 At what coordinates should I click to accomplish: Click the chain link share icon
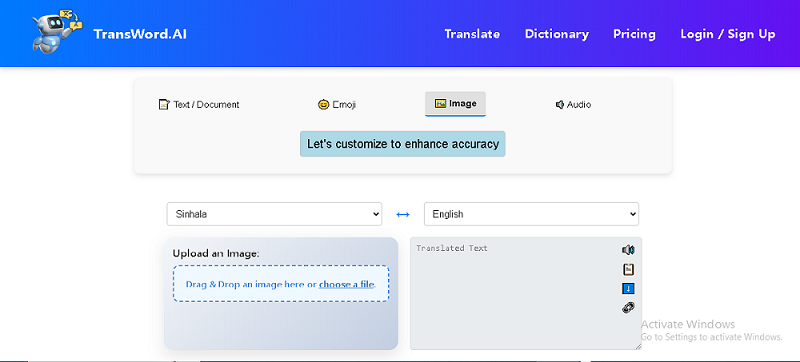(x=628, y=307)
